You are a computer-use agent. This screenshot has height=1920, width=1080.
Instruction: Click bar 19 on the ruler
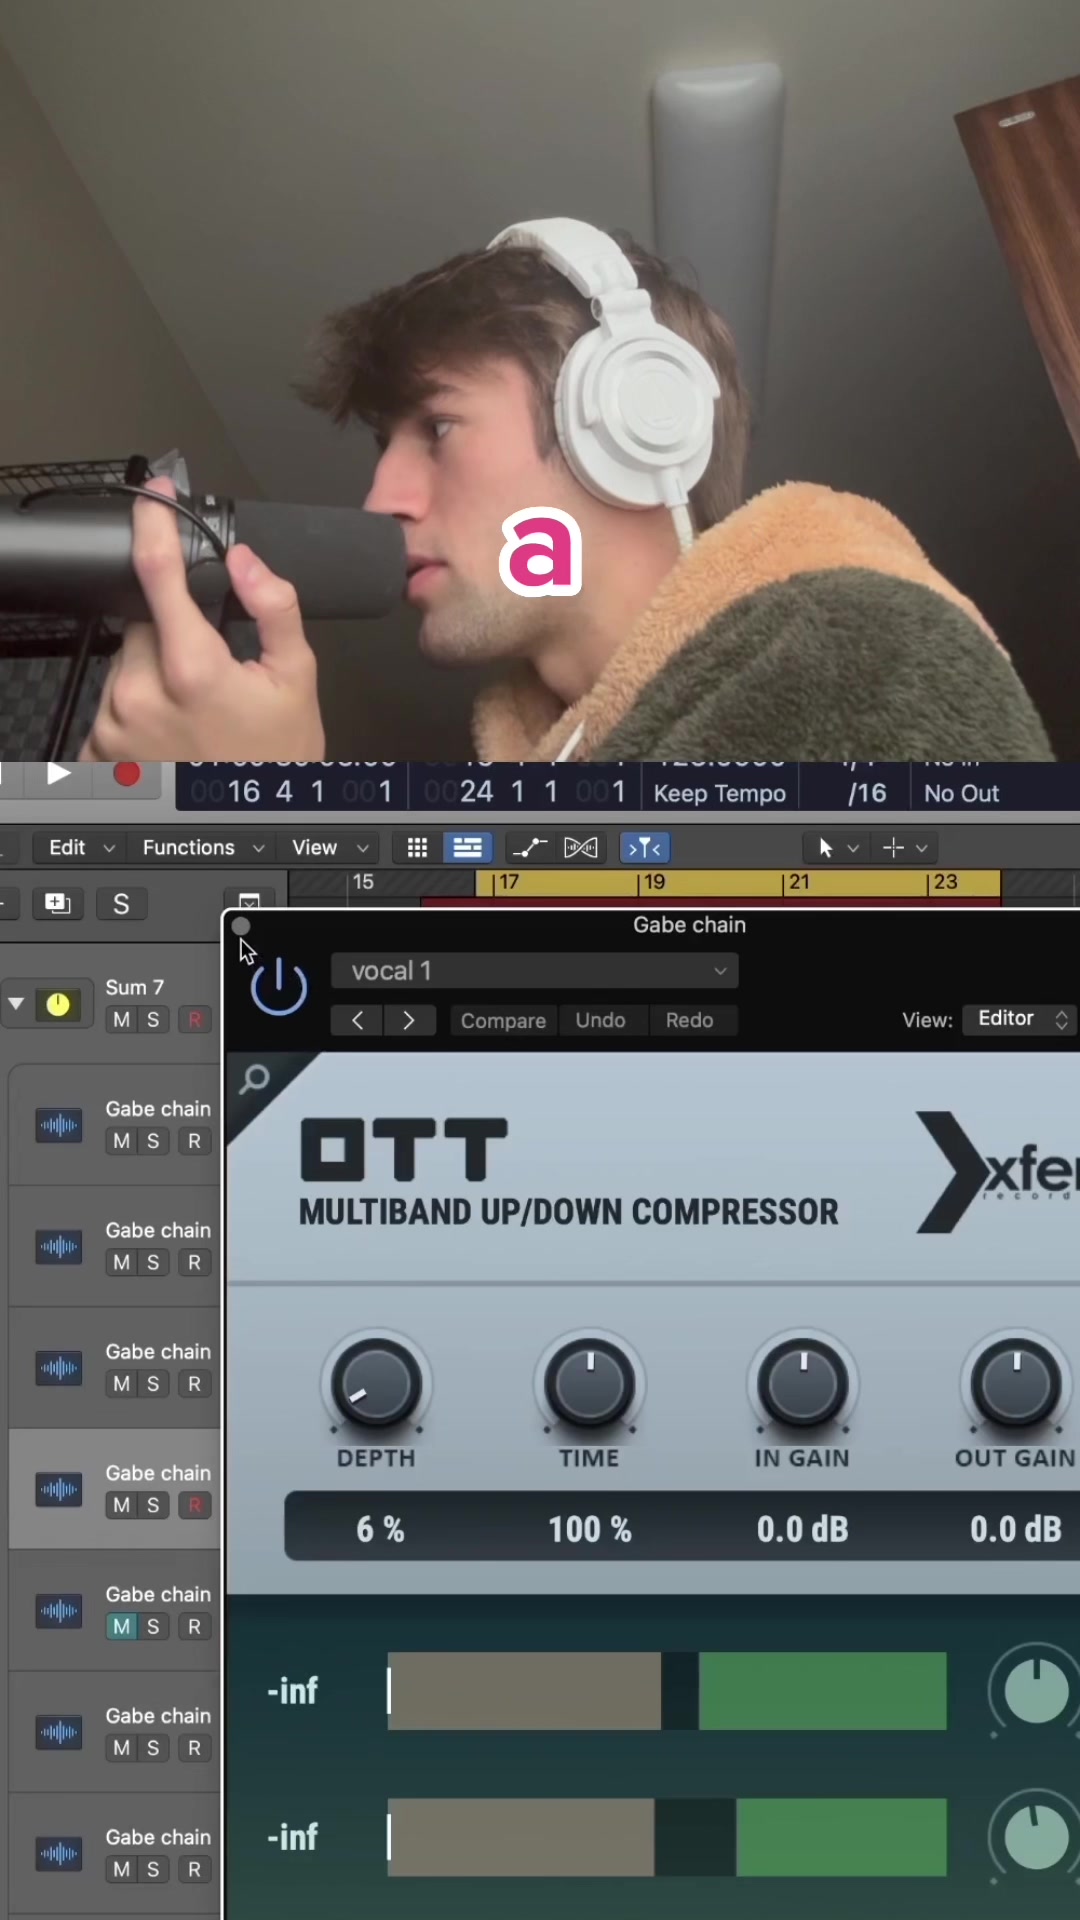pos(653,882)
